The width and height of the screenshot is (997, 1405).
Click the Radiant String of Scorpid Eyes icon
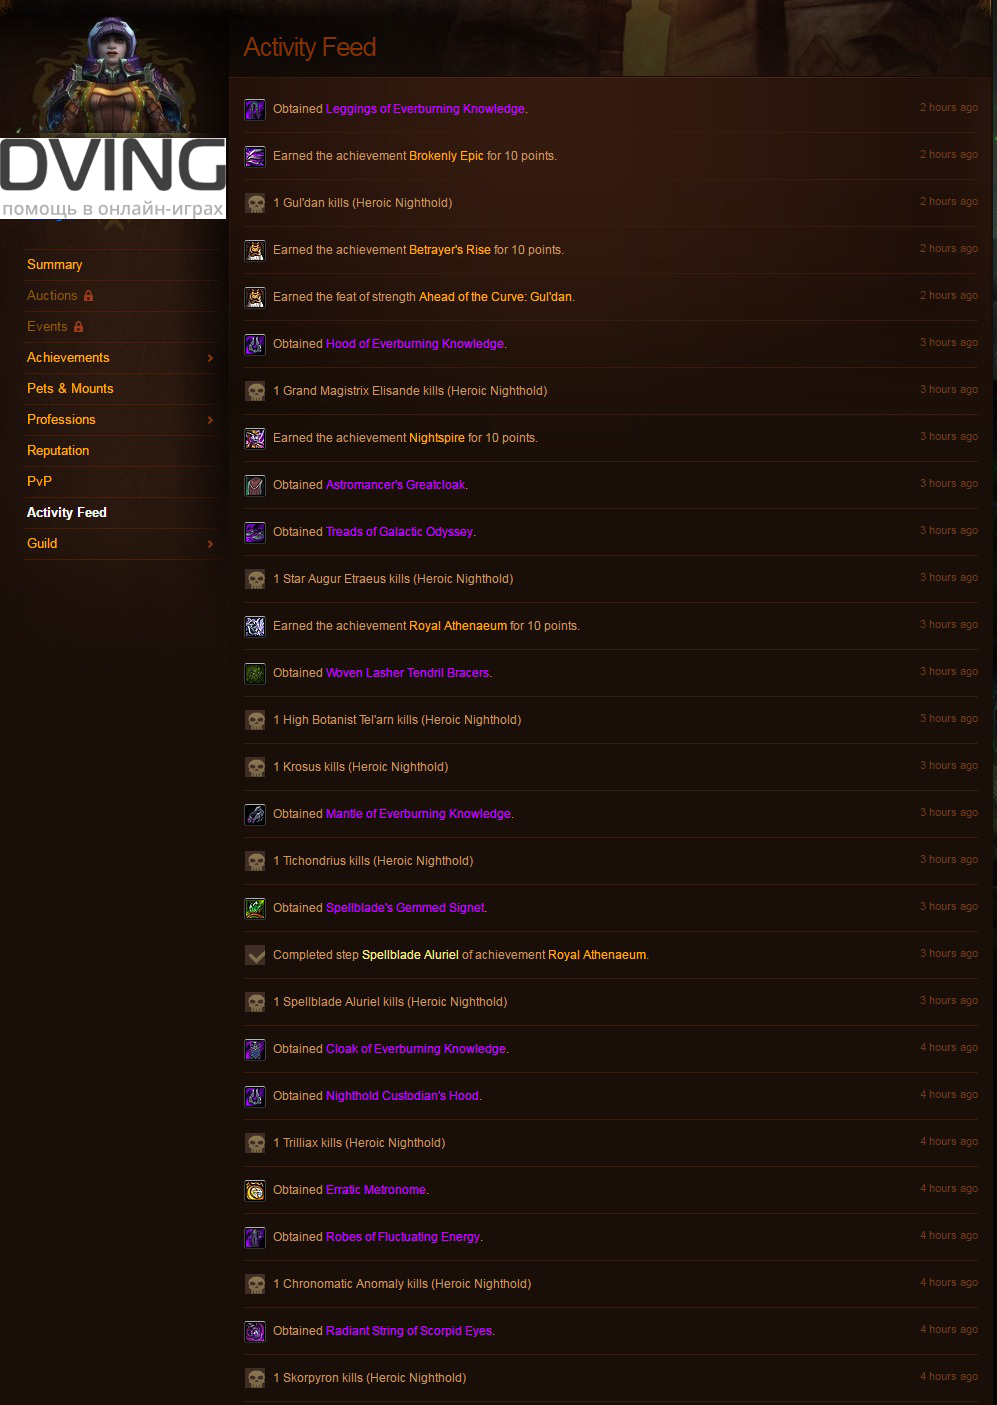[x=255, y=1331]
